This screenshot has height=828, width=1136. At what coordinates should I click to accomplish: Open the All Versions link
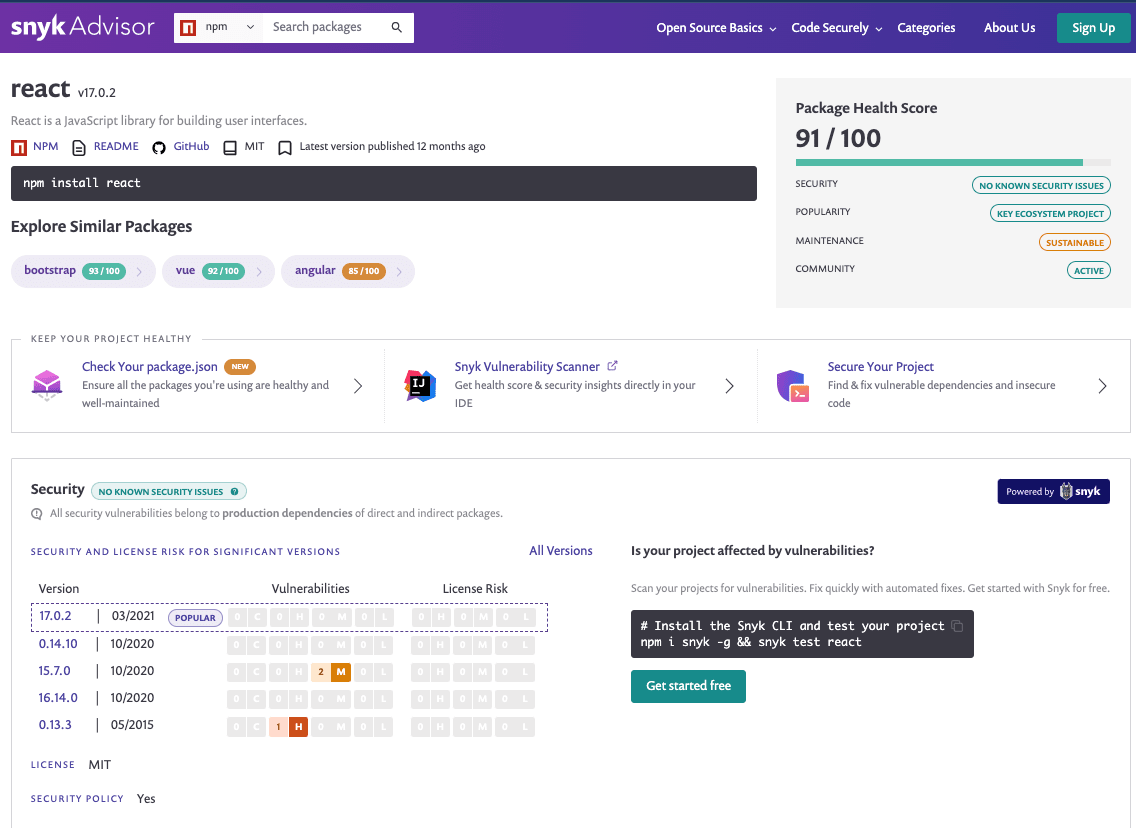pos(561,551)
